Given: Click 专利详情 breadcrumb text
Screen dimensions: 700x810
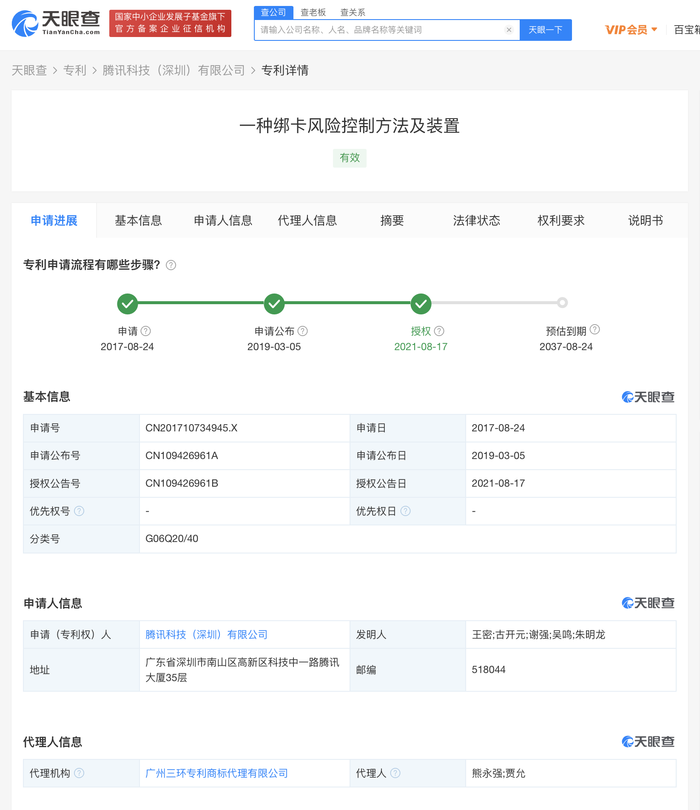Looking at the screenshot, I should 285,70.
